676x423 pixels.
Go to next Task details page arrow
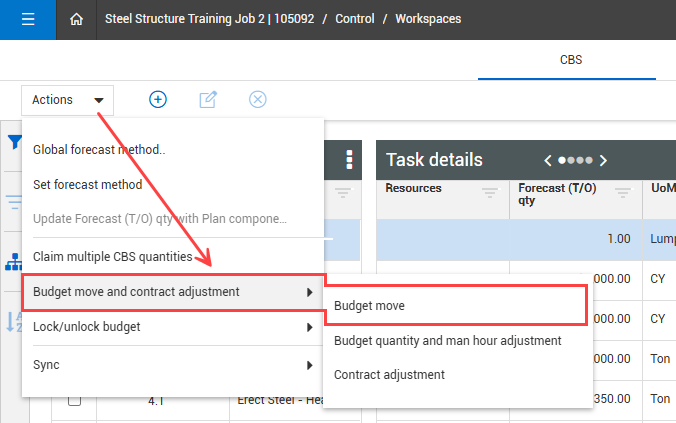point(603,160)
